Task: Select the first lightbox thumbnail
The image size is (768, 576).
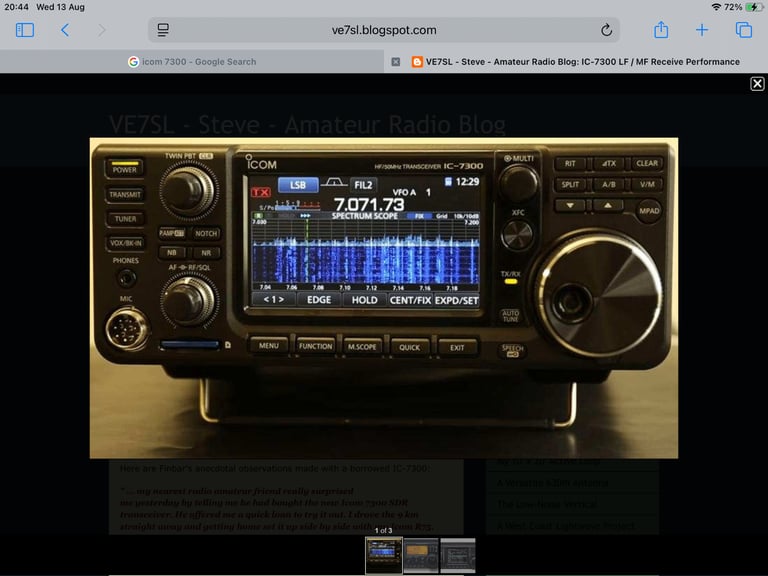Action: tap(384, 555)
